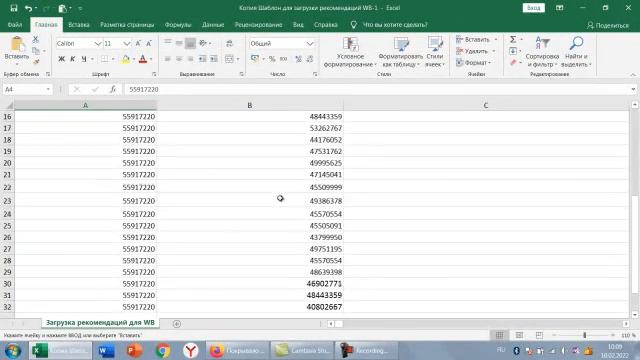The width and height of the screenshot is (640, 360).
Task: Open Find and Select (Найти и выделить)
Action: [576, 52]
